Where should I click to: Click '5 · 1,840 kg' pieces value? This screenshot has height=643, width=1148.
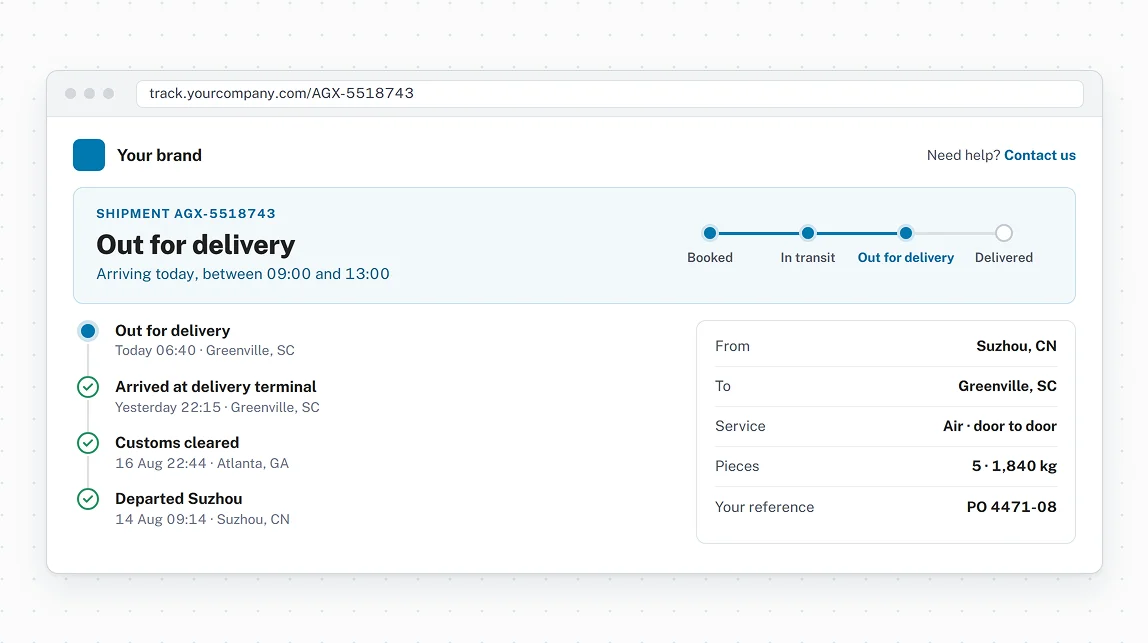coord(1014,467)
